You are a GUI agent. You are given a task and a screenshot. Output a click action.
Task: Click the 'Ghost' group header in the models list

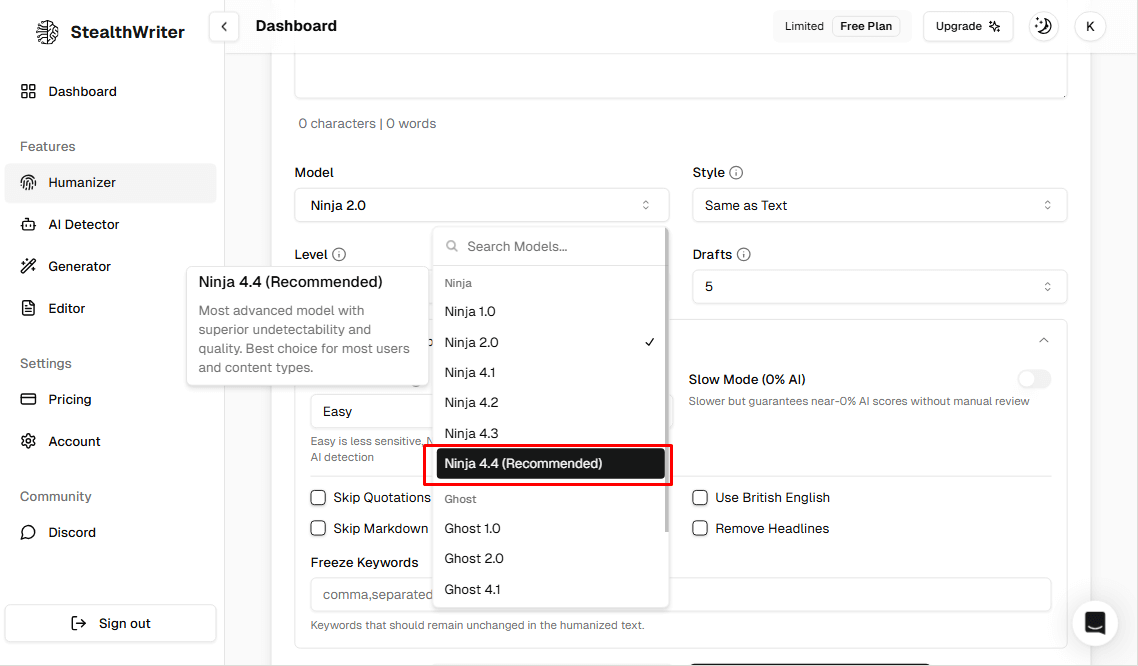[460, 499]
